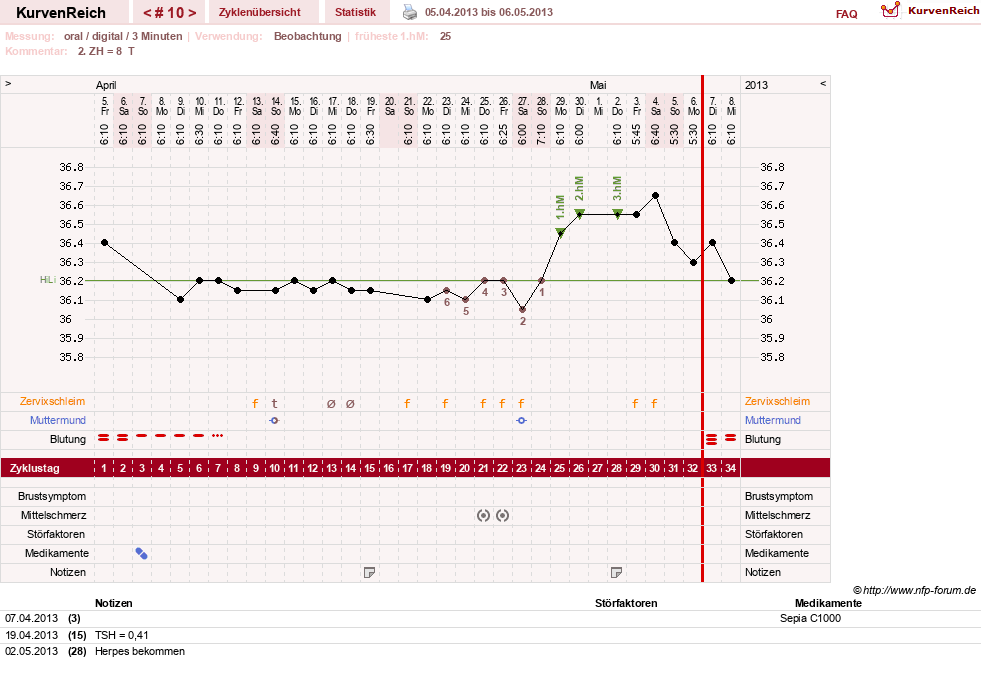
Task: Expand chart with left > arrow in header
Action: point(8,83)
